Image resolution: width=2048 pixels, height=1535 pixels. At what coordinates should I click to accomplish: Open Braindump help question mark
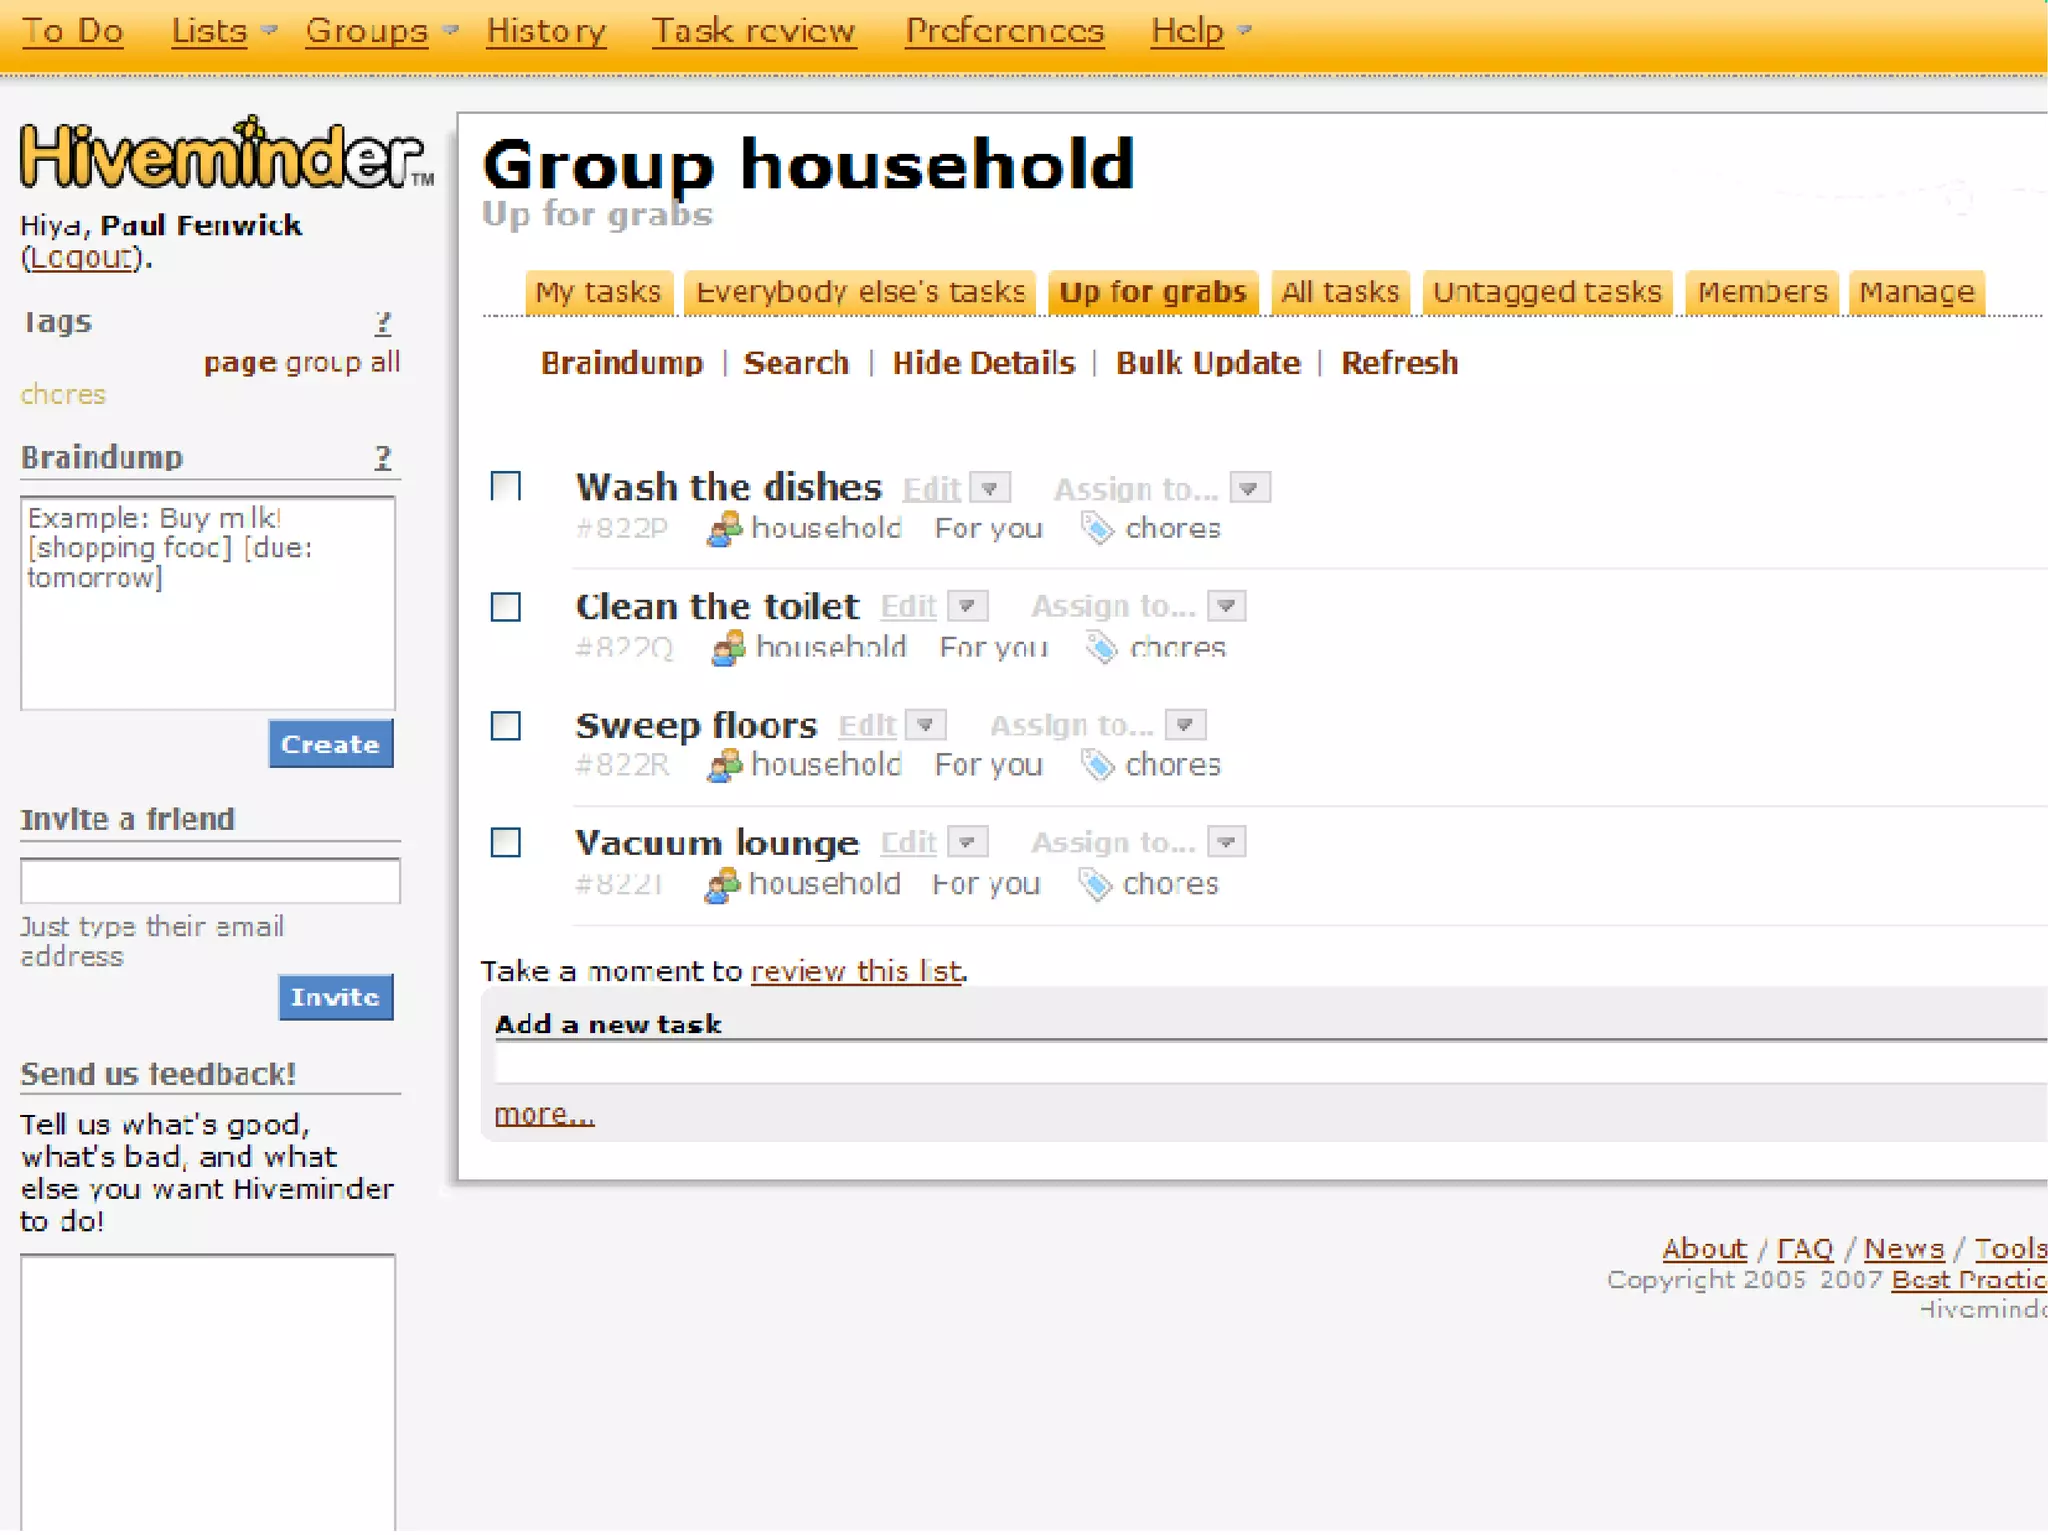click(x=382, y=458)
